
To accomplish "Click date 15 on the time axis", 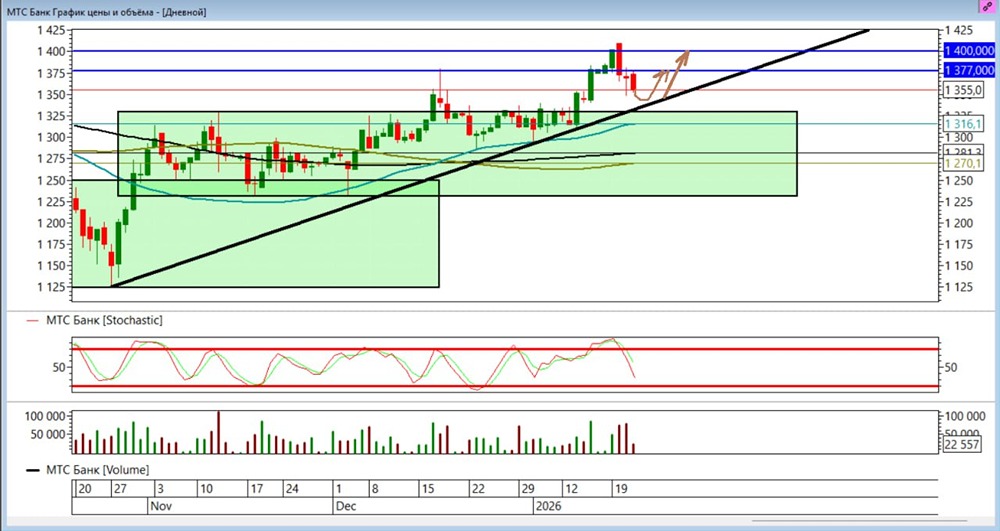I will click(427, 489).
